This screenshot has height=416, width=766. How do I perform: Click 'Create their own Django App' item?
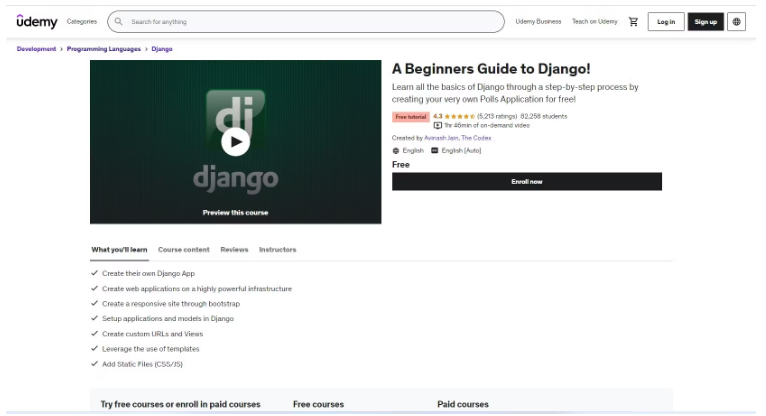tap(148, 273)
